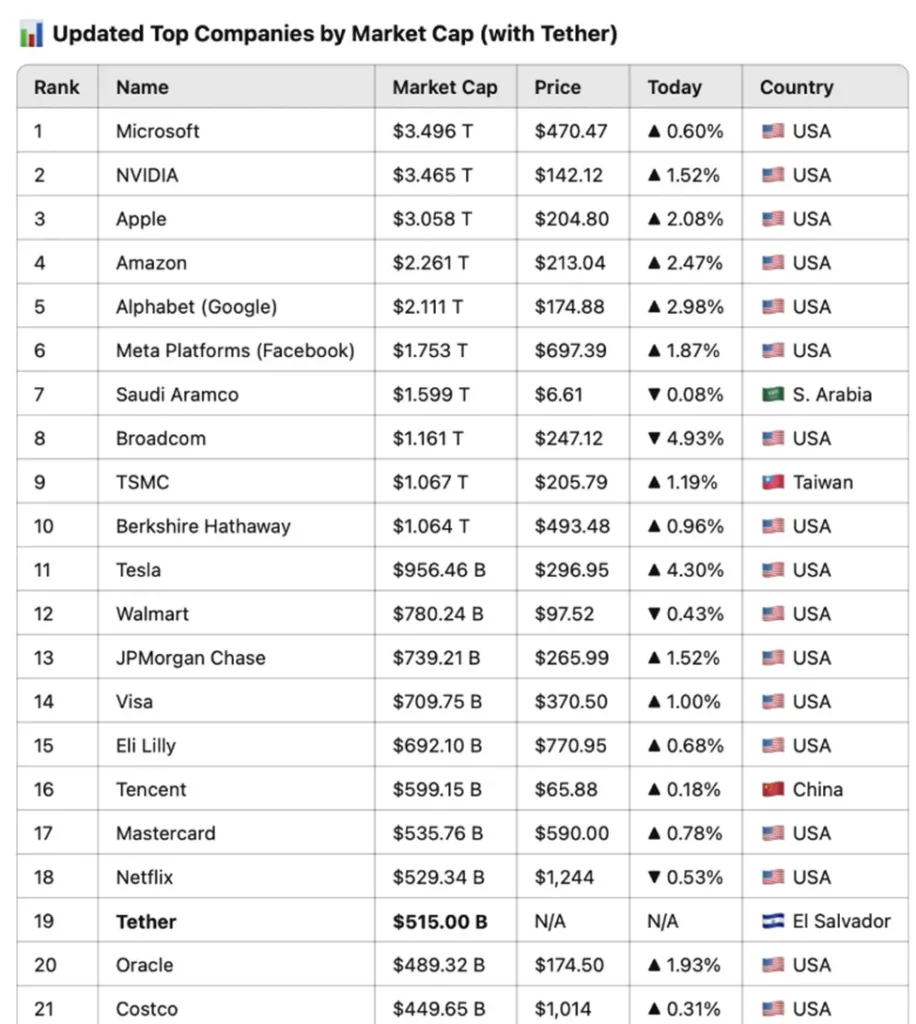This screenshot has width=916, height=1024.
Task: Click the down arrow in Broadcom's Today cell
Action: (x=655, y=438)
